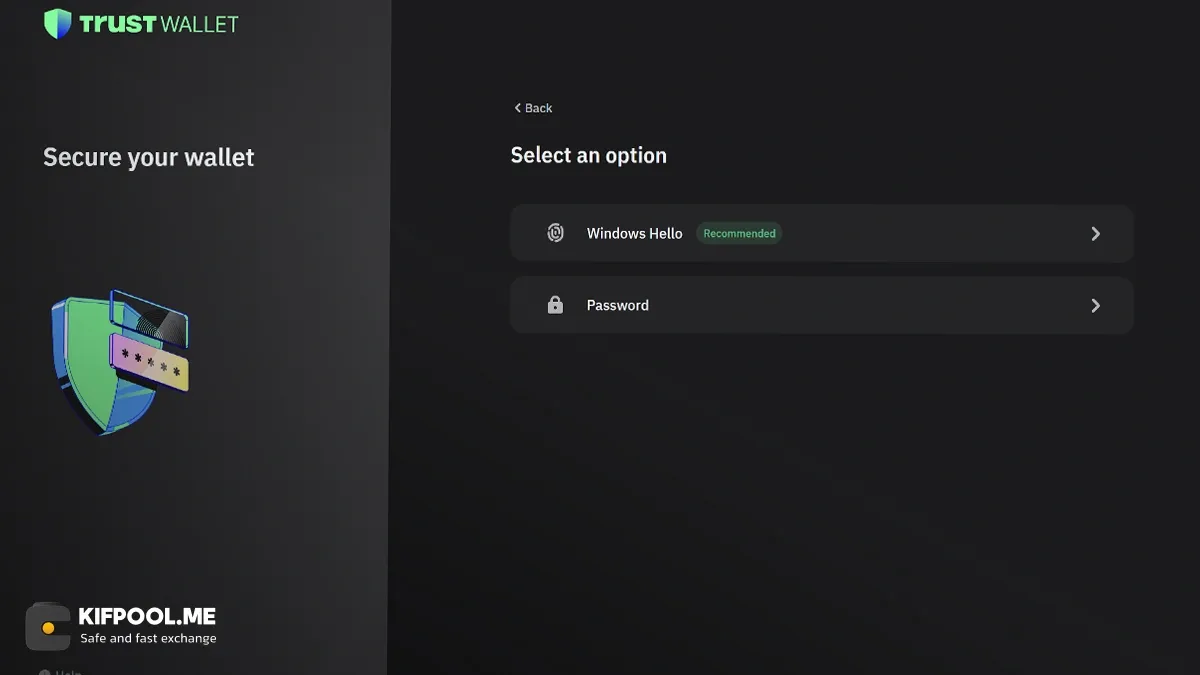Click the shield illustration under Secure your wallet
The width and height of the screenshot is (1200, 675).
click(x=119, y=362)
